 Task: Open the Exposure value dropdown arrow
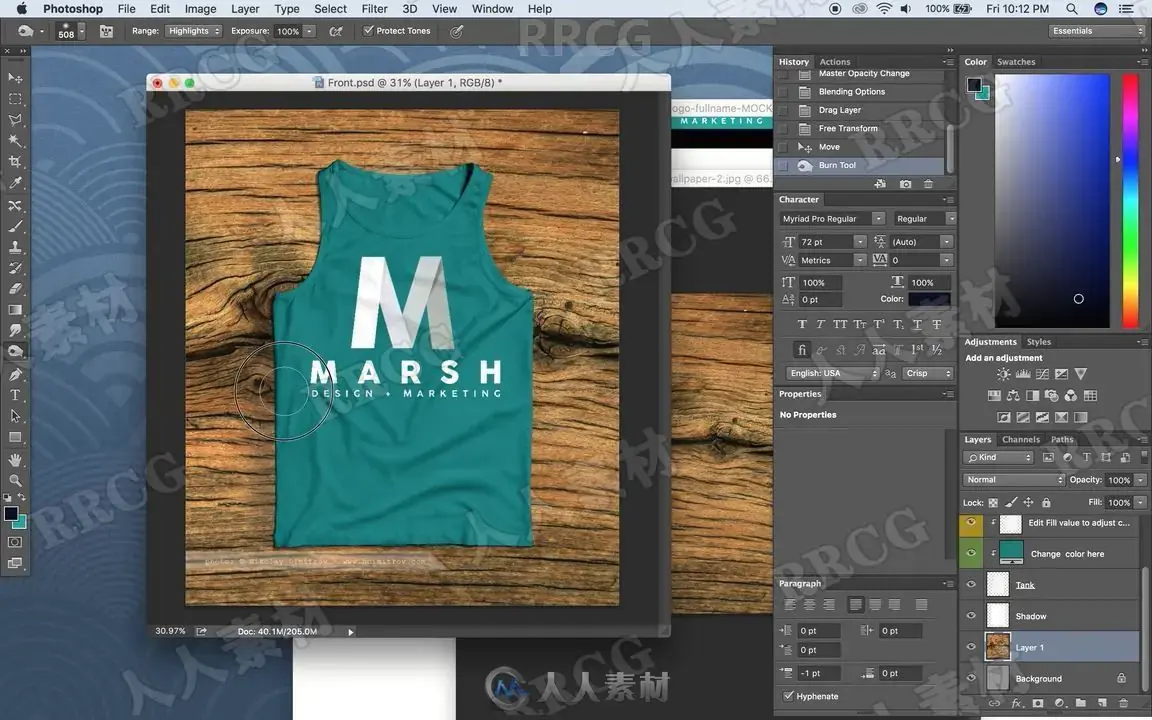pyautogui.click(x=309, y=31)
